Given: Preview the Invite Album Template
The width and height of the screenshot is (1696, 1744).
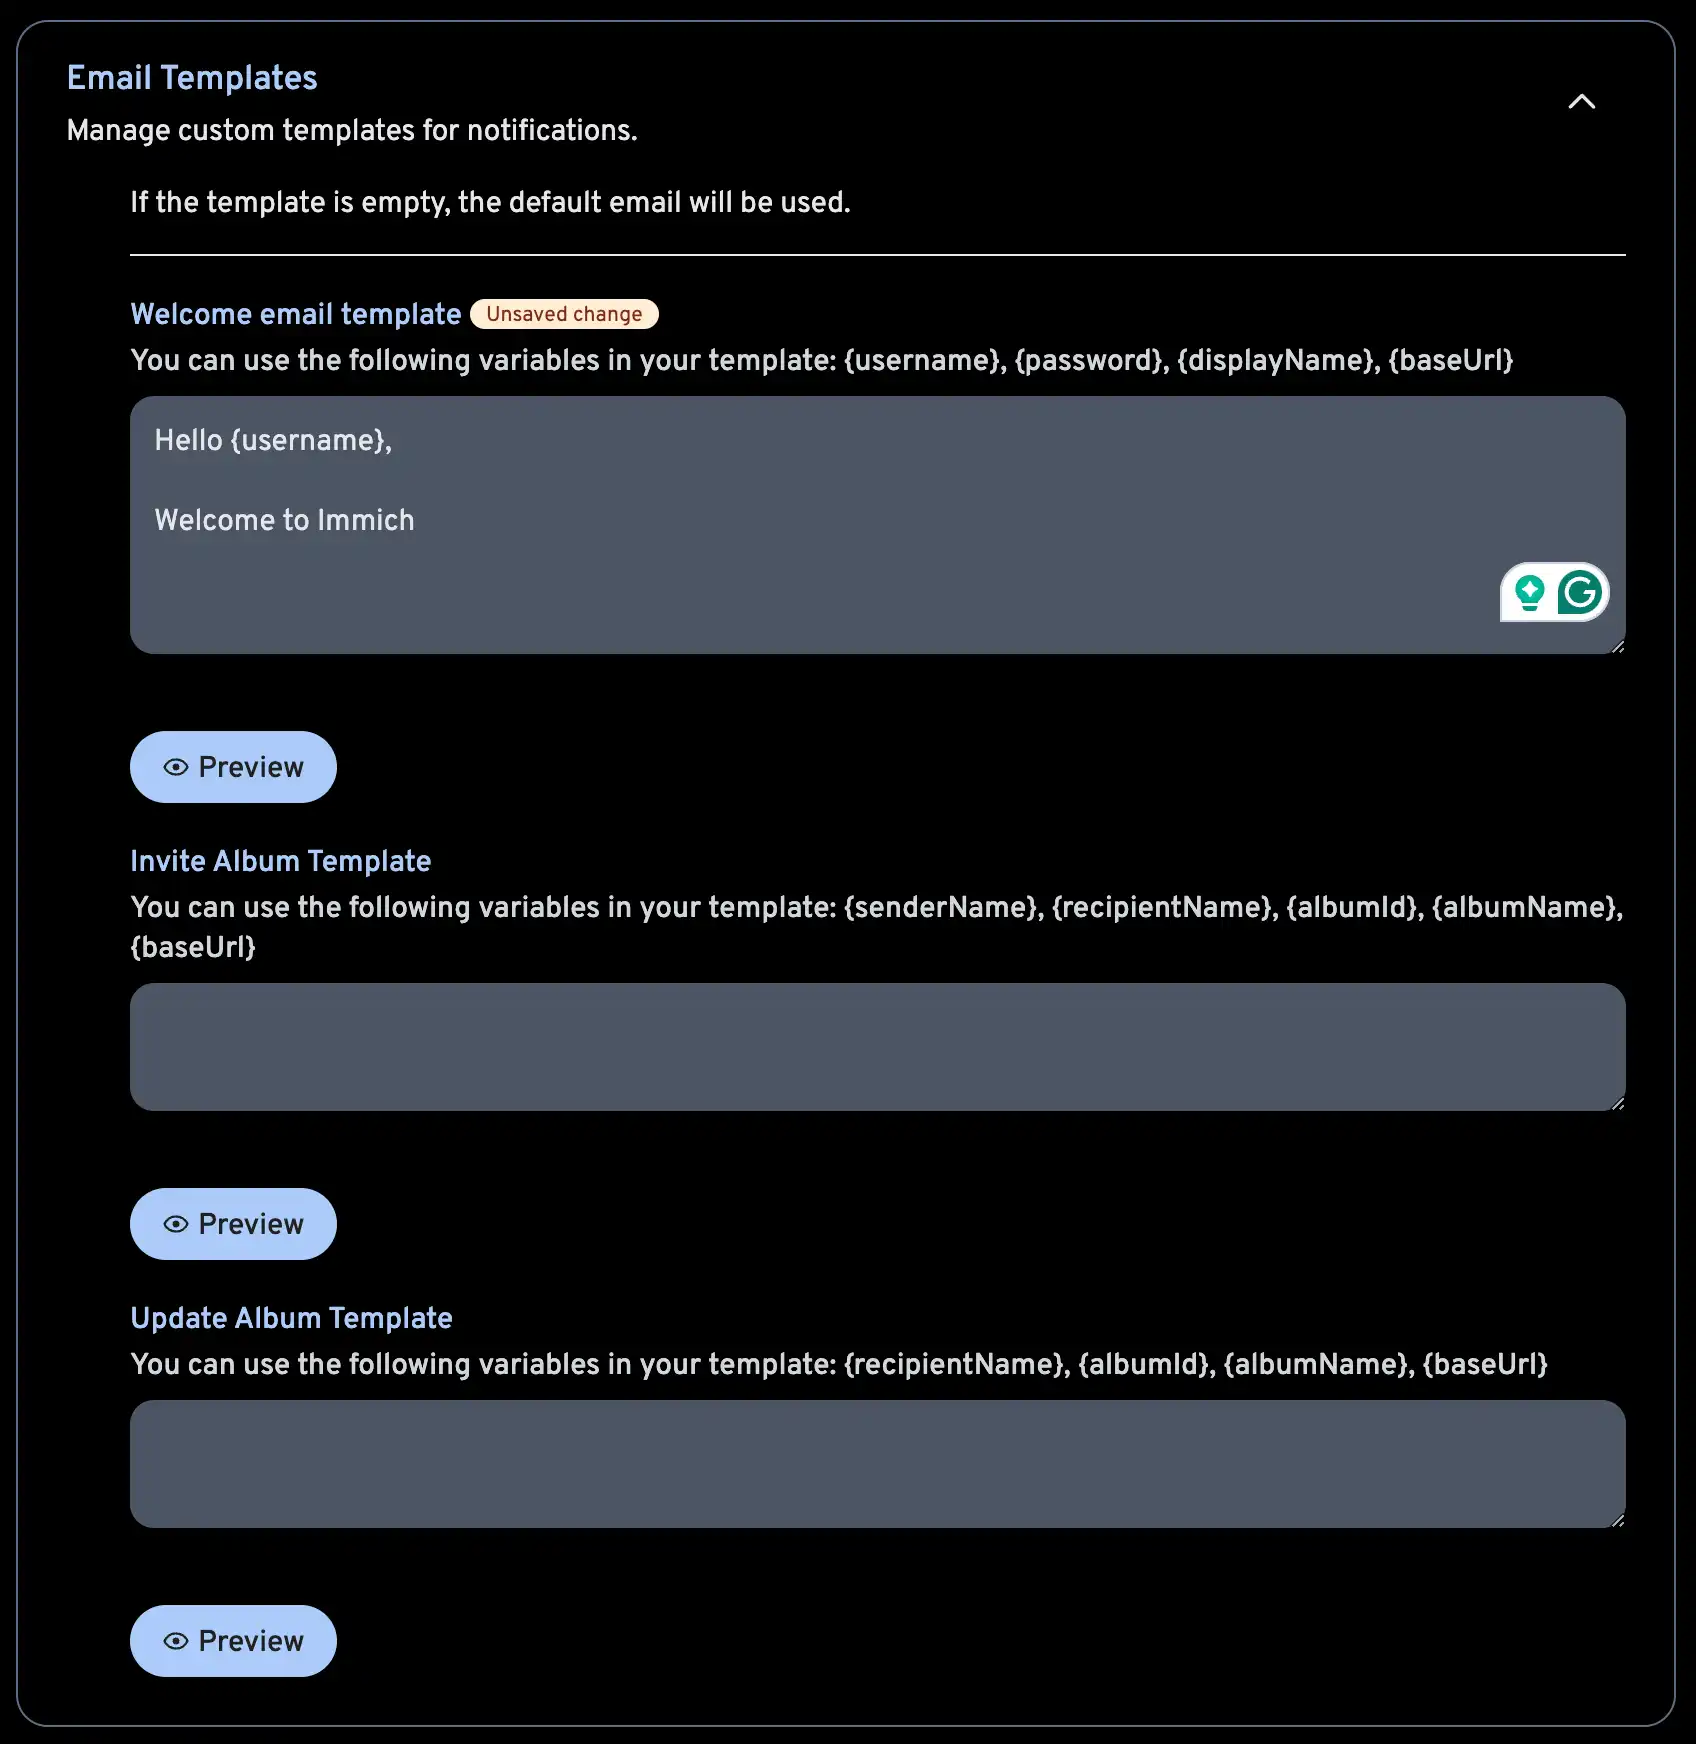Looking at the screenshot, I should 233,1223.
